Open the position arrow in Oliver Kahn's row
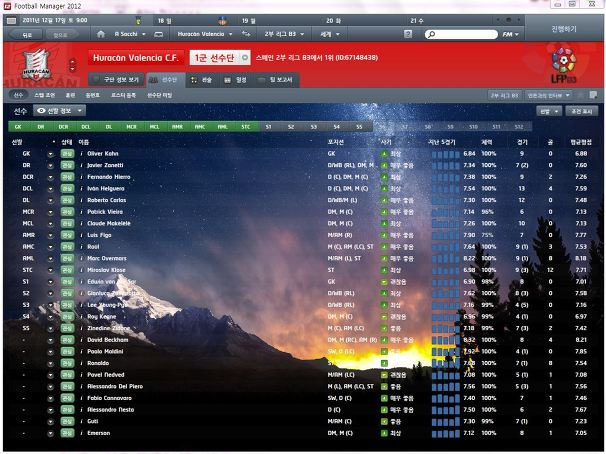606x454 pixels. click(x=50, y=154)
